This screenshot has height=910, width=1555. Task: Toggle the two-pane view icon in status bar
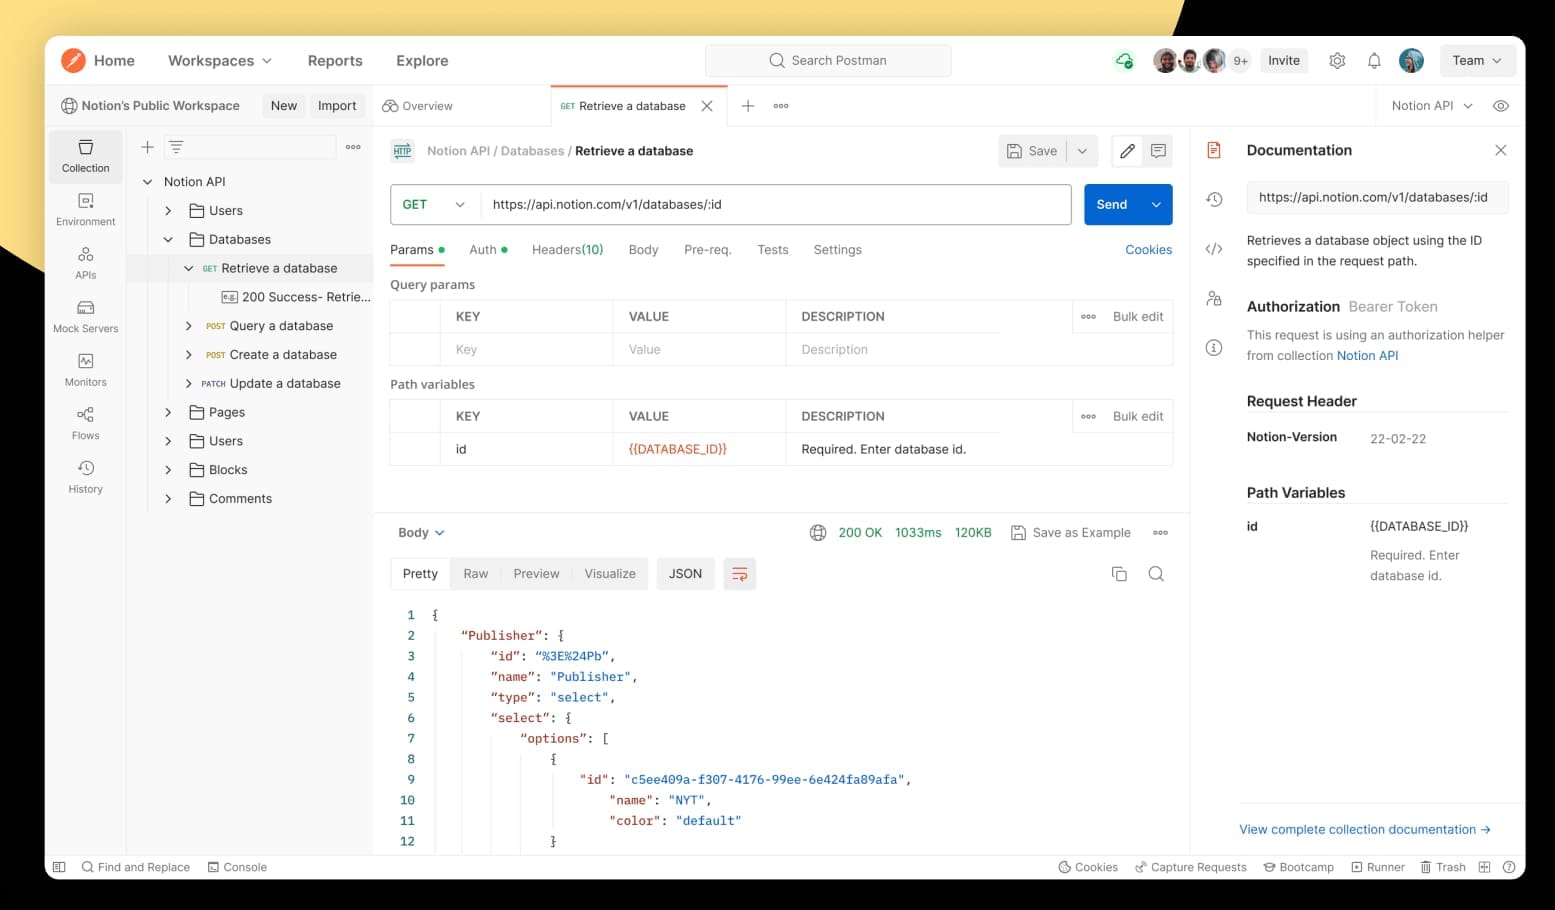point(1484,867)
